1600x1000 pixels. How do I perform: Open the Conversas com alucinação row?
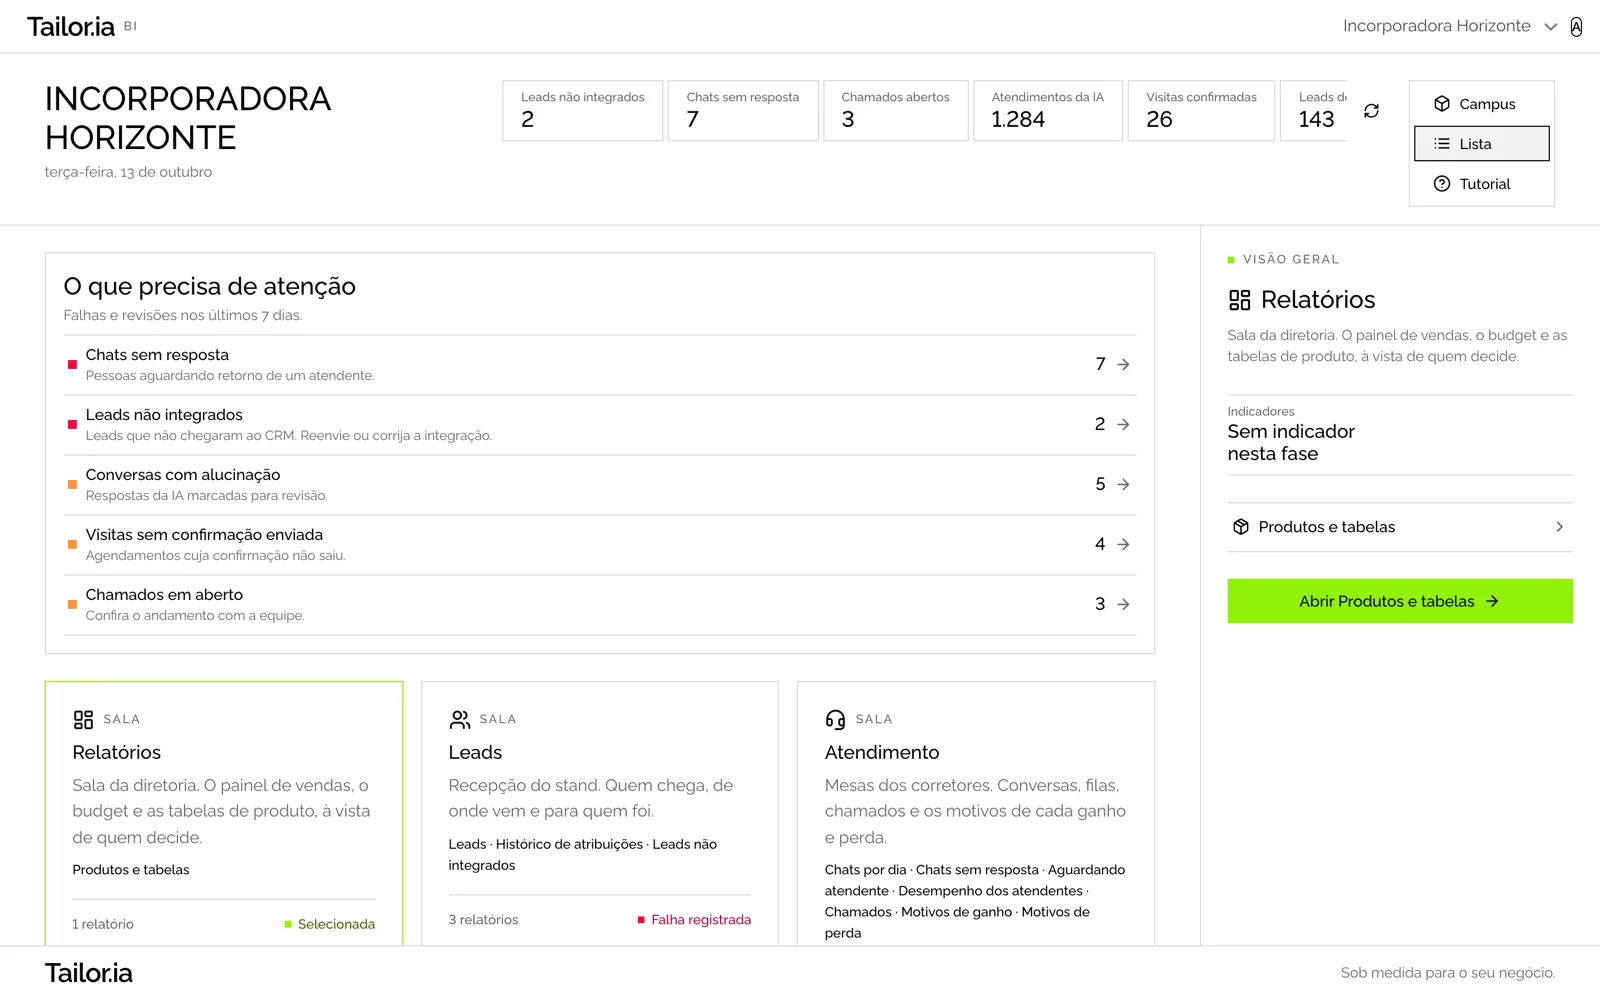pos(600,485)
